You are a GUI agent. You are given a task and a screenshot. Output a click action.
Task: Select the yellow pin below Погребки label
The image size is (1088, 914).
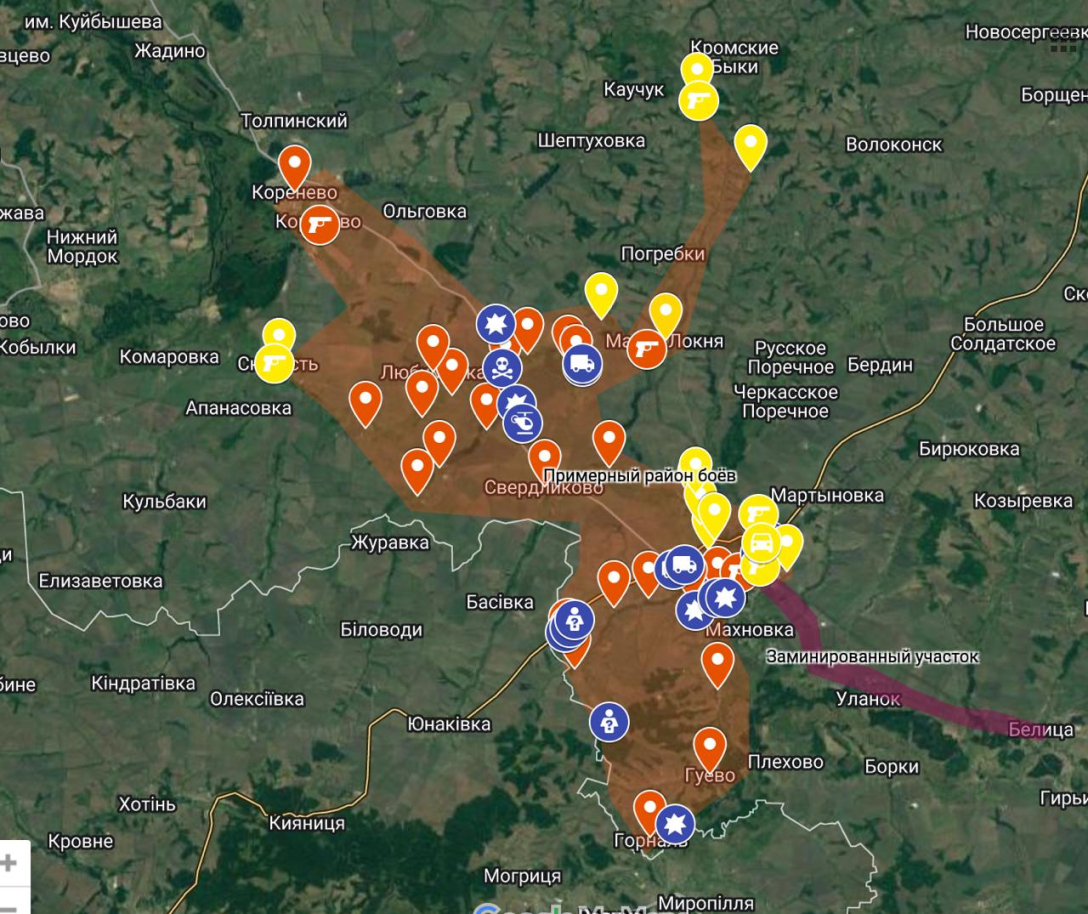click(x=666, y=311)
